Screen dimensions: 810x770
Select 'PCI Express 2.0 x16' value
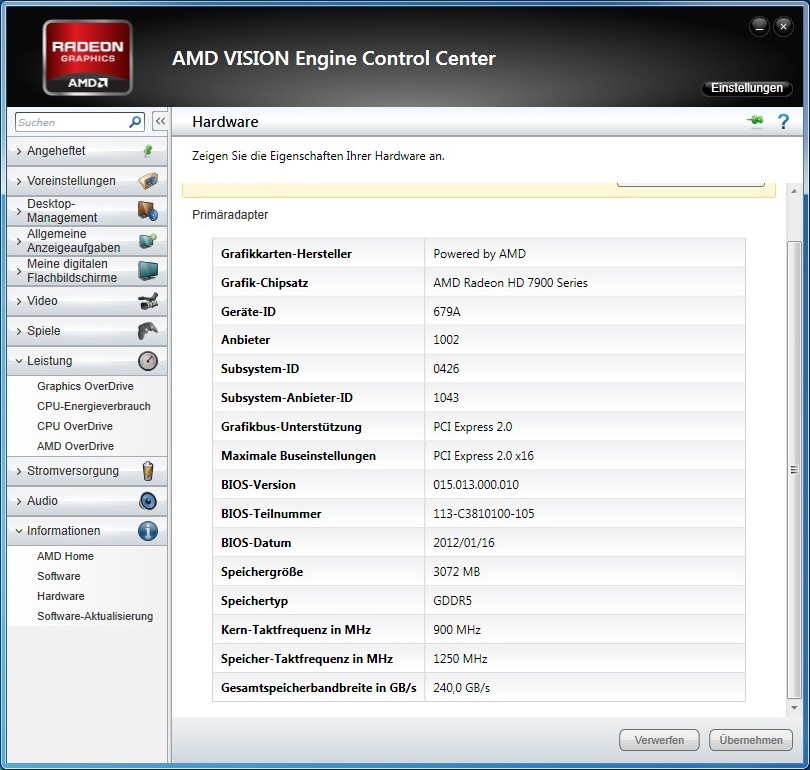(x=484, y=456)
